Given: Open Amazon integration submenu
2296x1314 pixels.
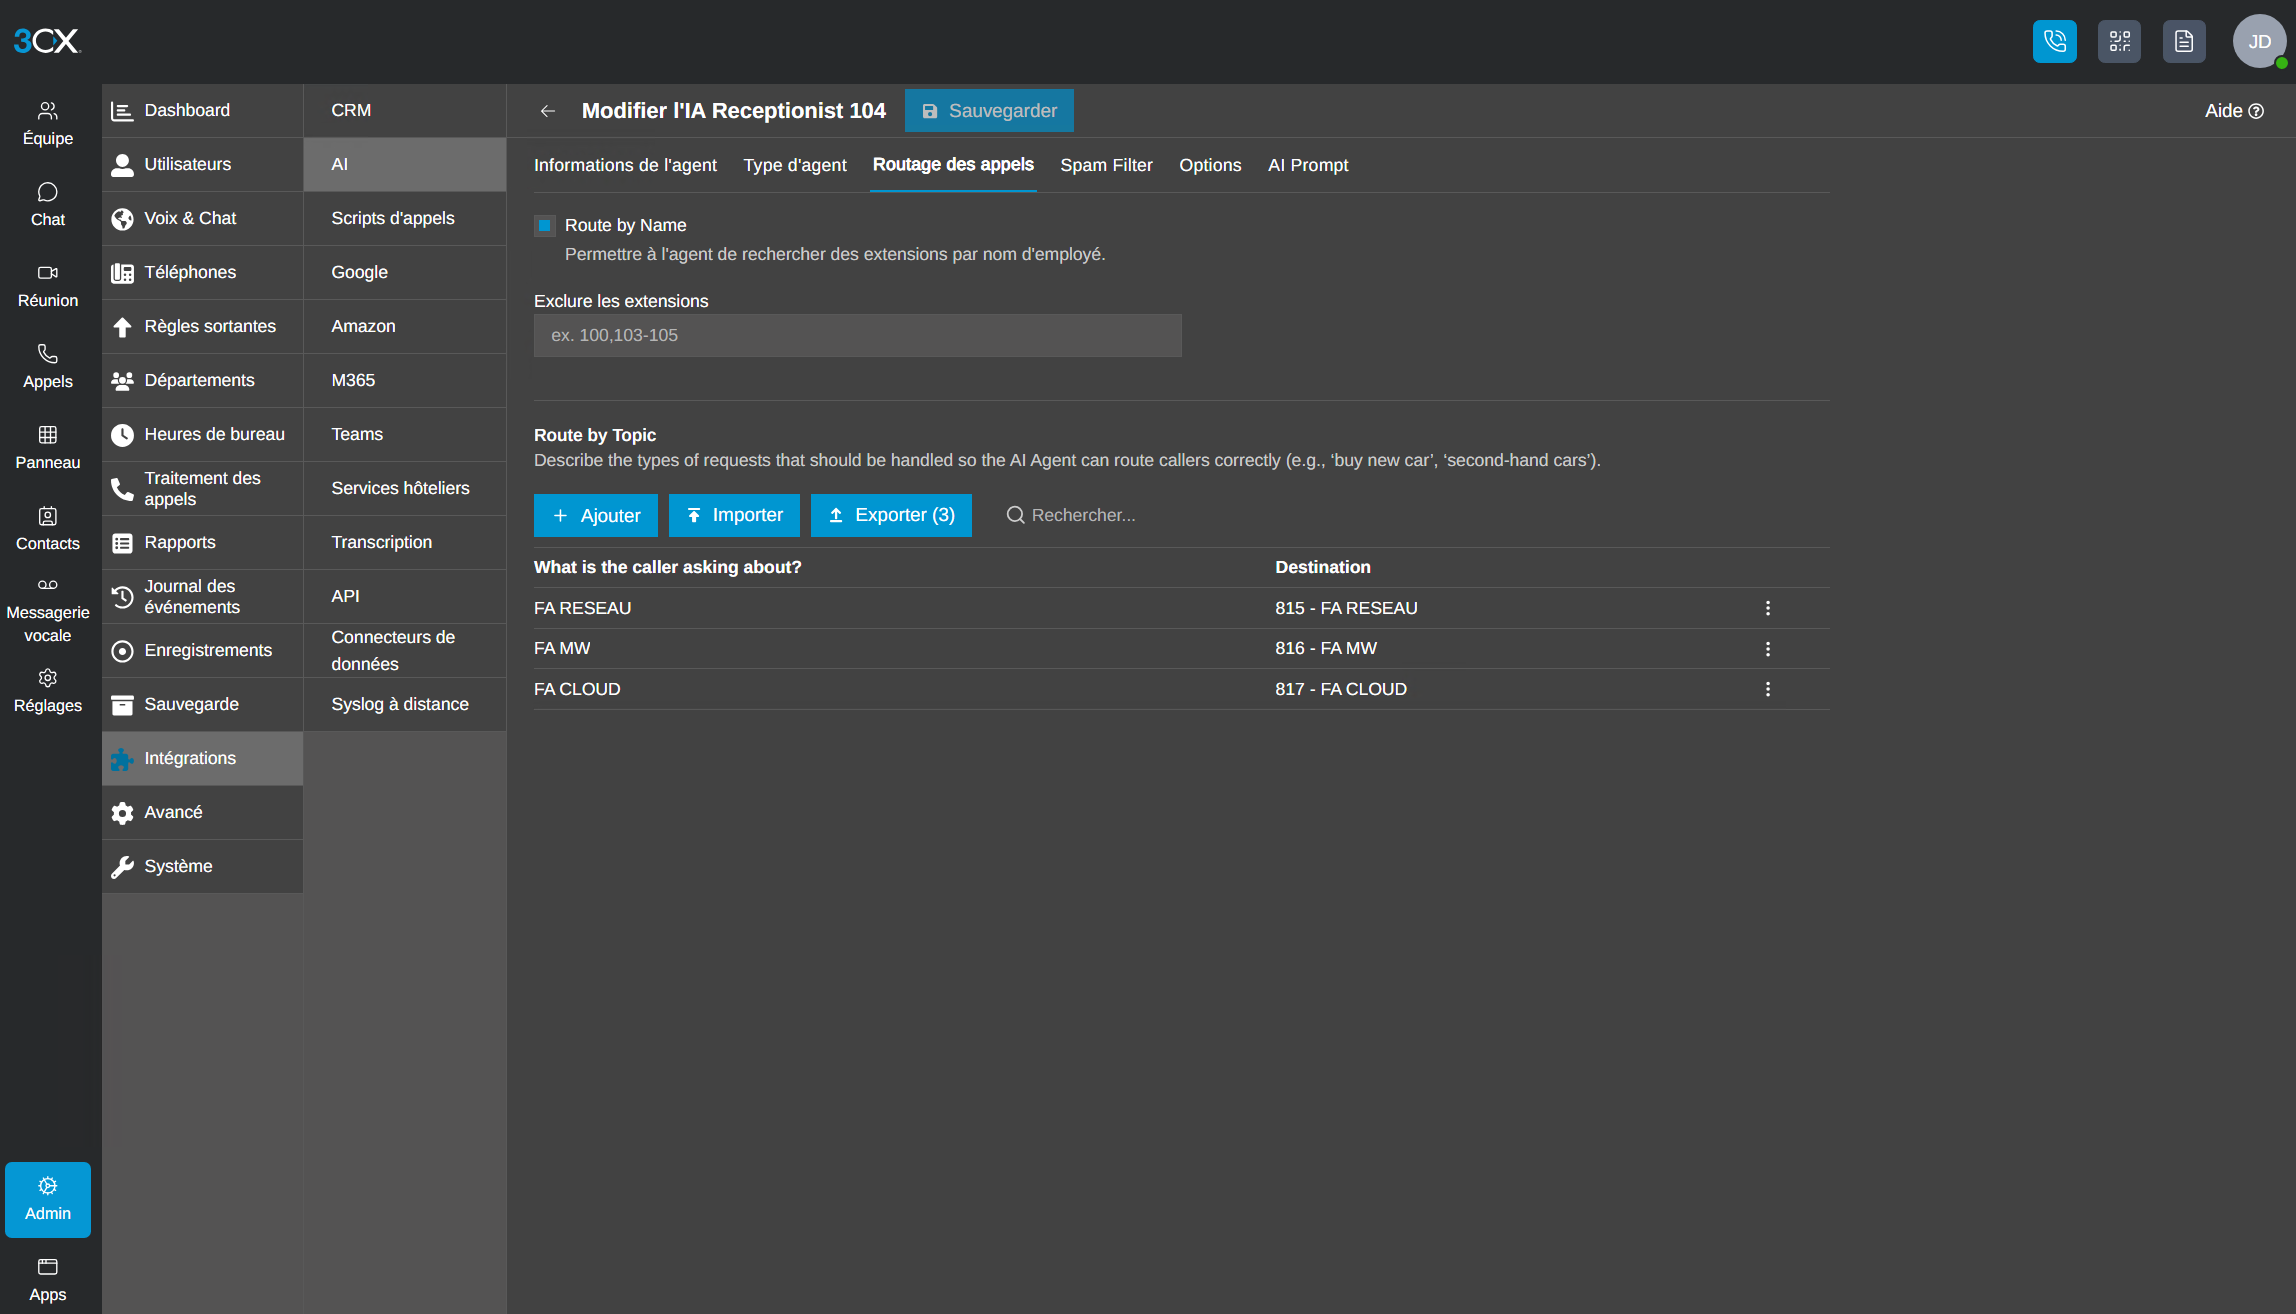Looking at the screenshot, I should point(405,327).
